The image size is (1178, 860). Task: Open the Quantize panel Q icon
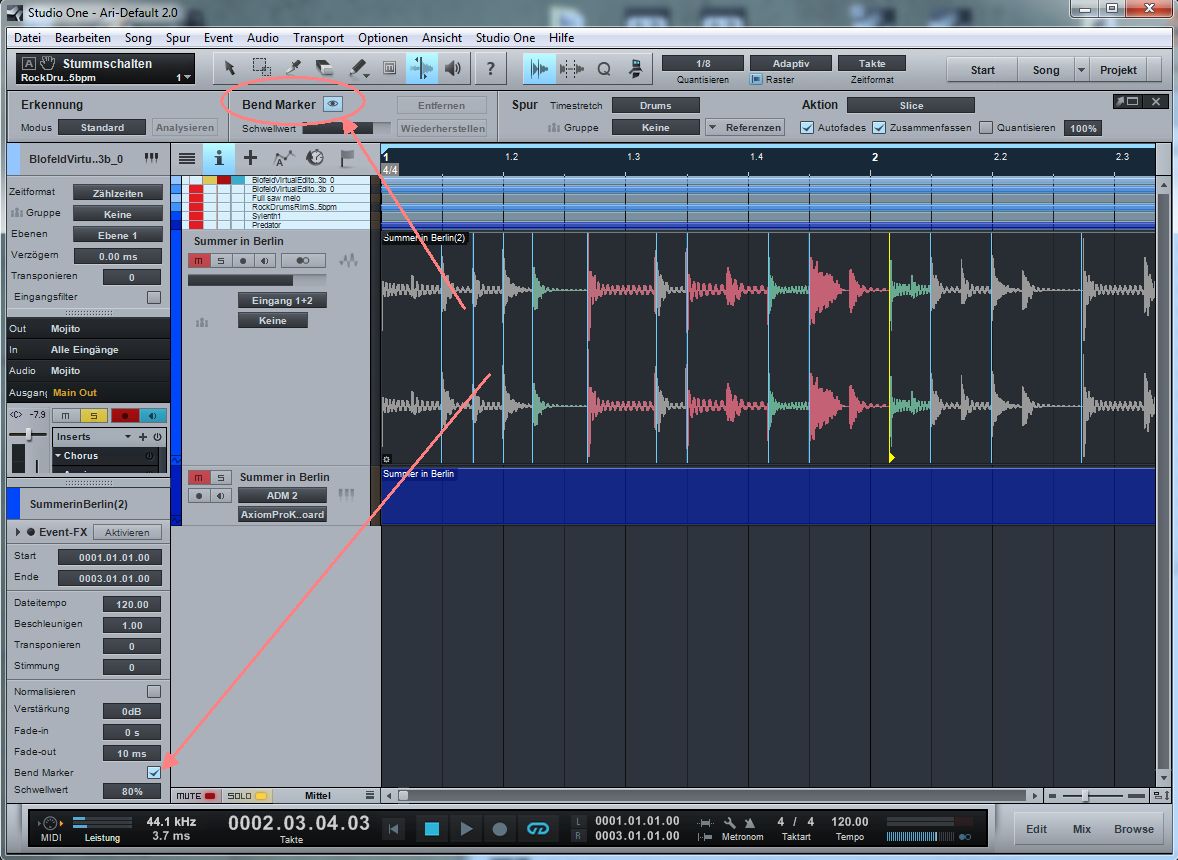[x=603, y=69]
